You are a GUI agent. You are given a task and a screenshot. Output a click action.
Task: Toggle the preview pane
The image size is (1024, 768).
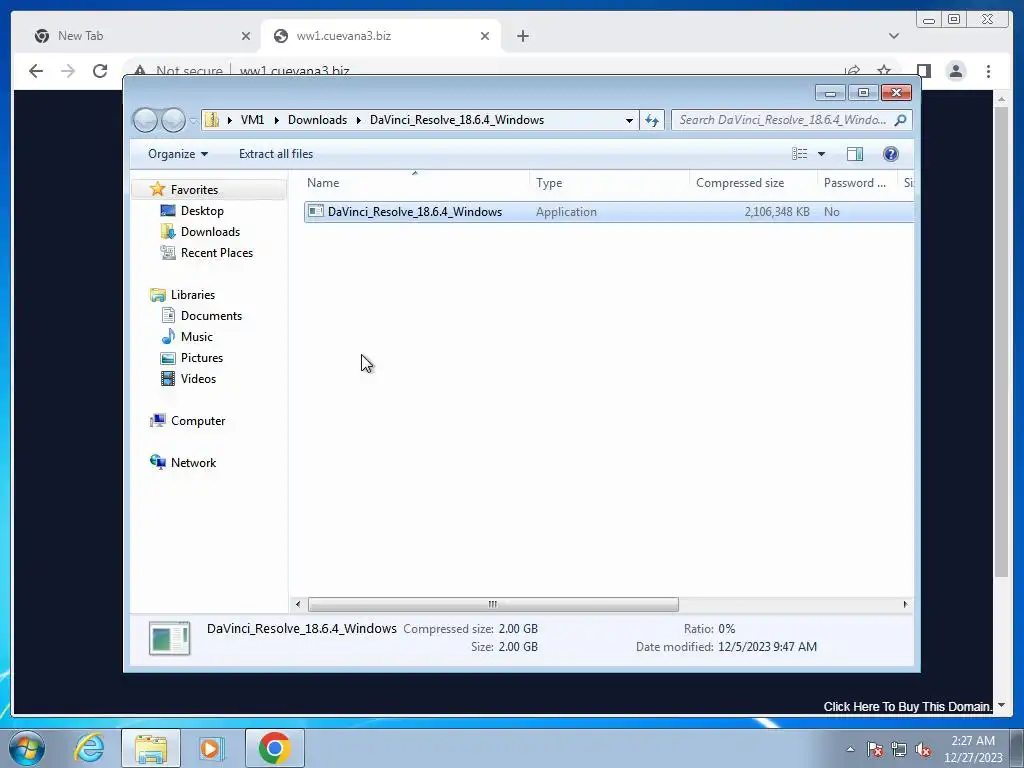coord(854,153)
